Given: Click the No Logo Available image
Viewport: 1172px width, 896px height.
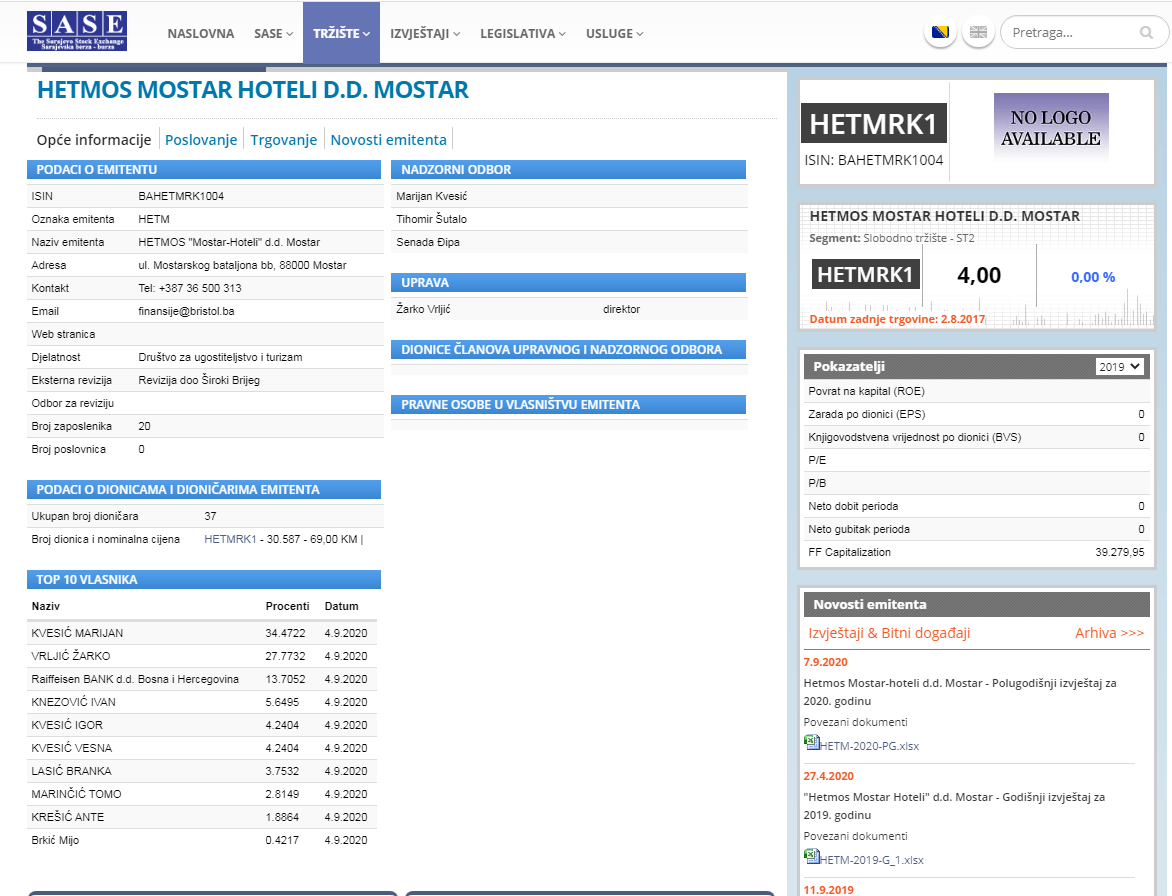Looking at the screenshot, I should coord(1051,127).
